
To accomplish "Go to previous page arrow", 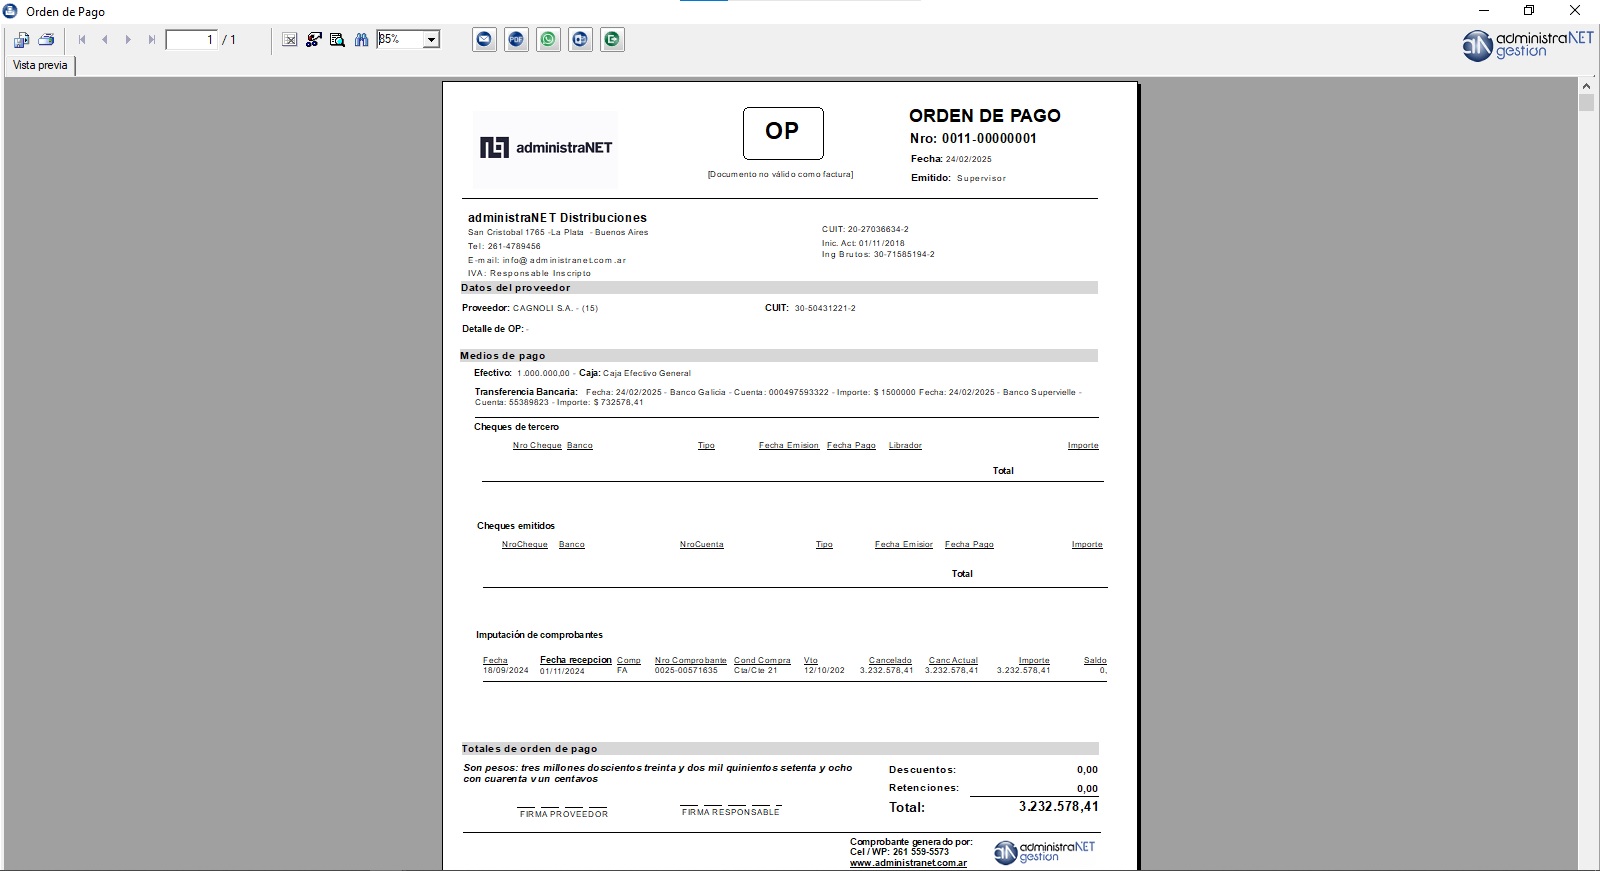I will 104,40.
